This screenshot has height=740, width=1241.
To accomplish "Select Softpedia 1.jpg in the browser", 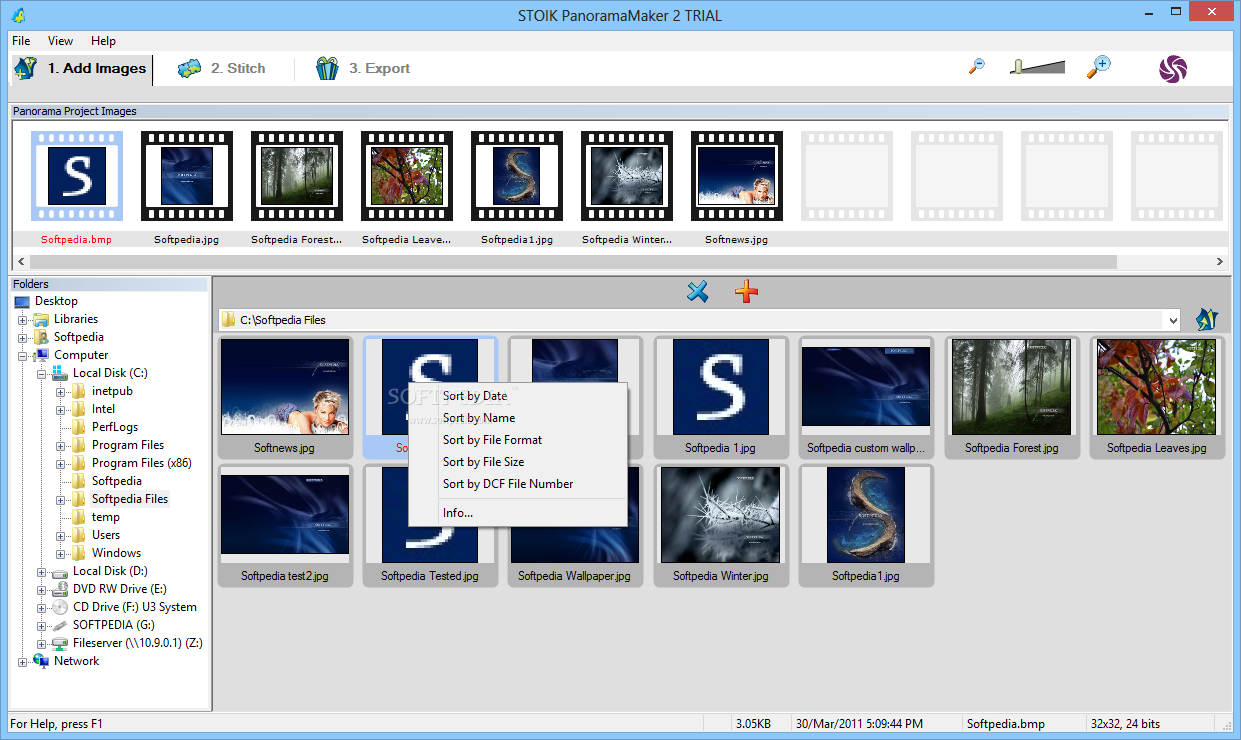I will [x=720, y=397].
